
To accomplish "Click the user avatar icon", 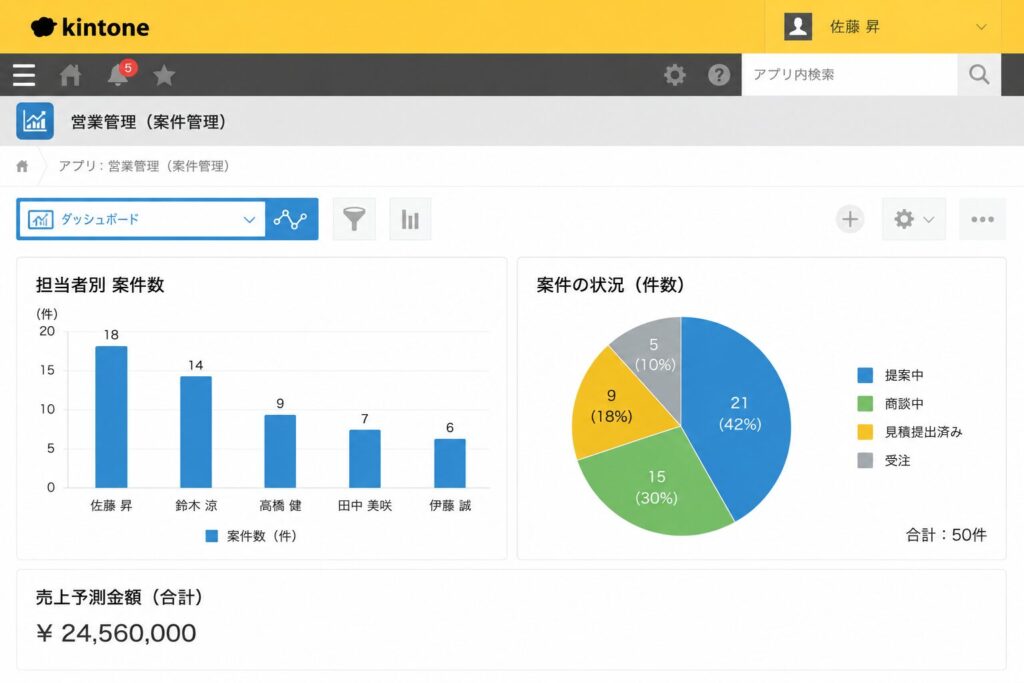I will tap(797, 27).
